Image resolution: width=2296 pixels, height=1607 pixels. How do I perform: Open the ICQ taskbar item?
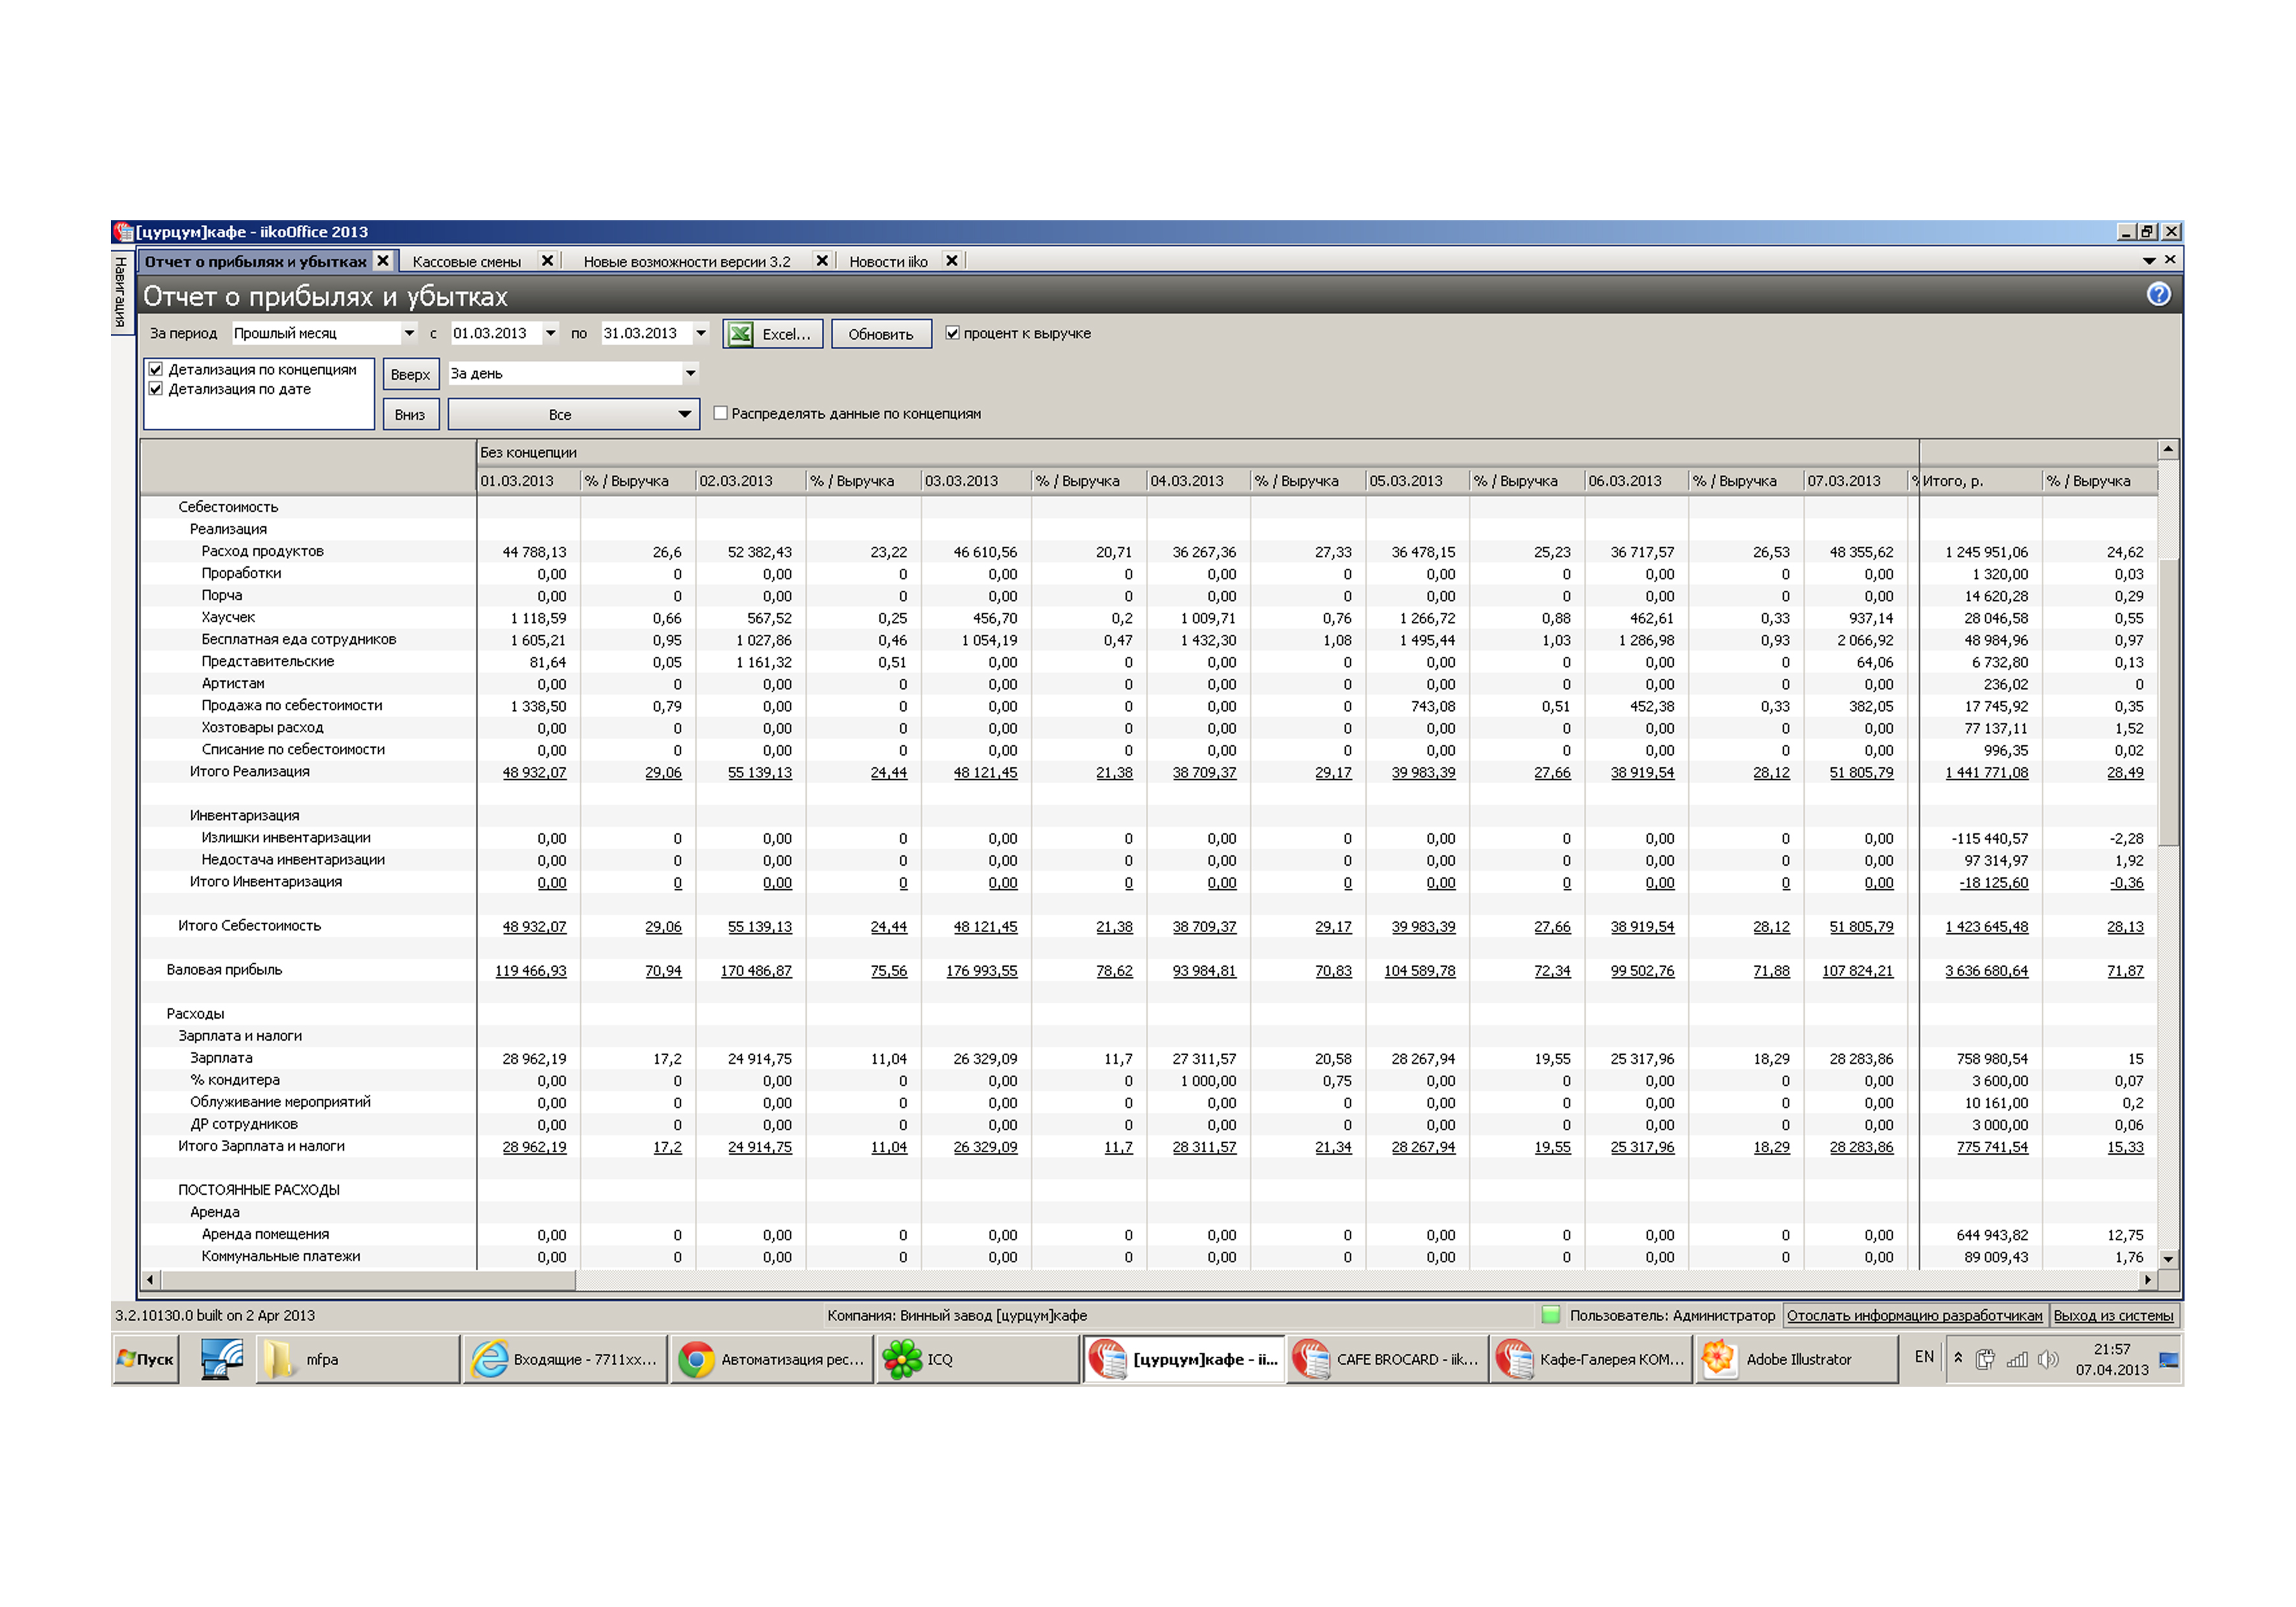(x=977, y=1360)
